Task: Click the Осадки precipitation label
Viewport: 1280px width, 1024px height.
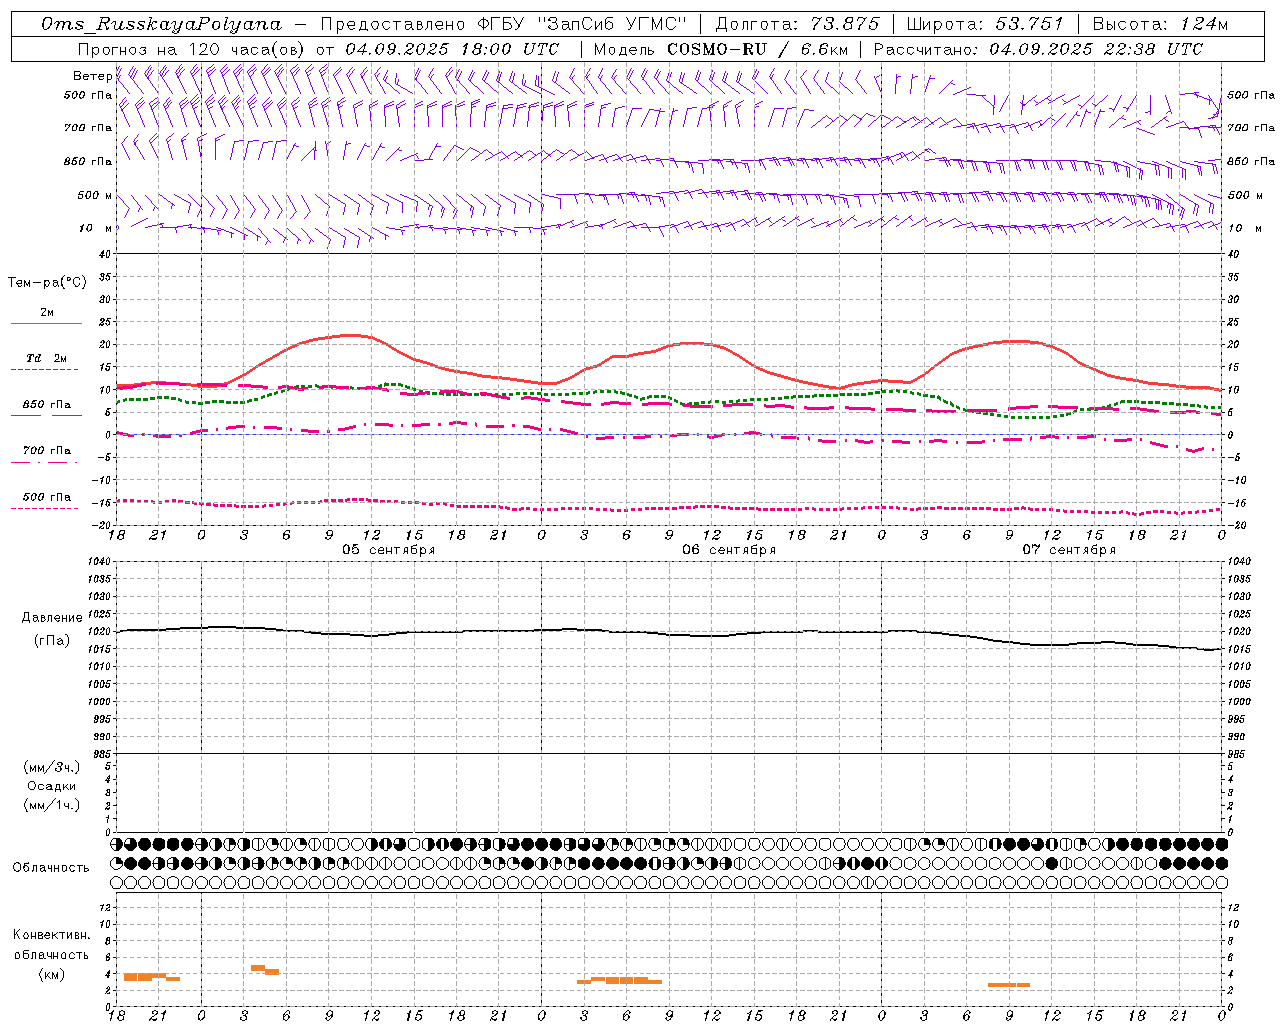Action: point(52,786)
